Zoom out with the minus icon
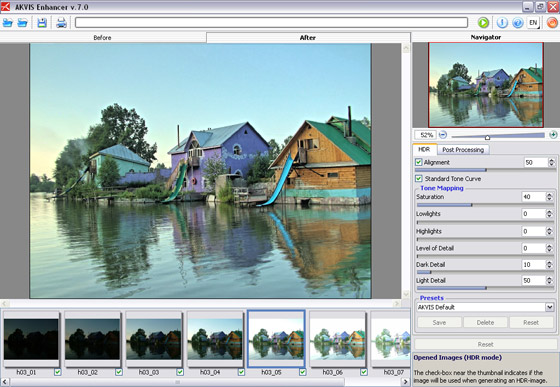Image resolution: width=560 pixels, height=387 pixels. click(x=442, y=135)
